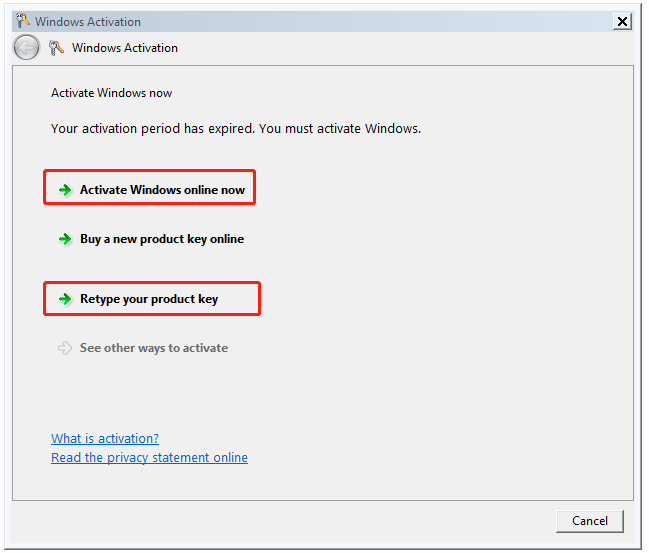
Task: Open Read the privacy statement online link
Action: 149,458
